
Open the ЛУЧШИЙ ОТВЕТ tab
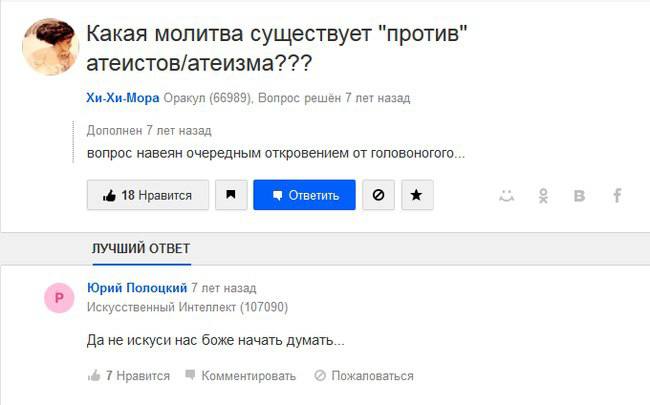[x=141, y=249]
